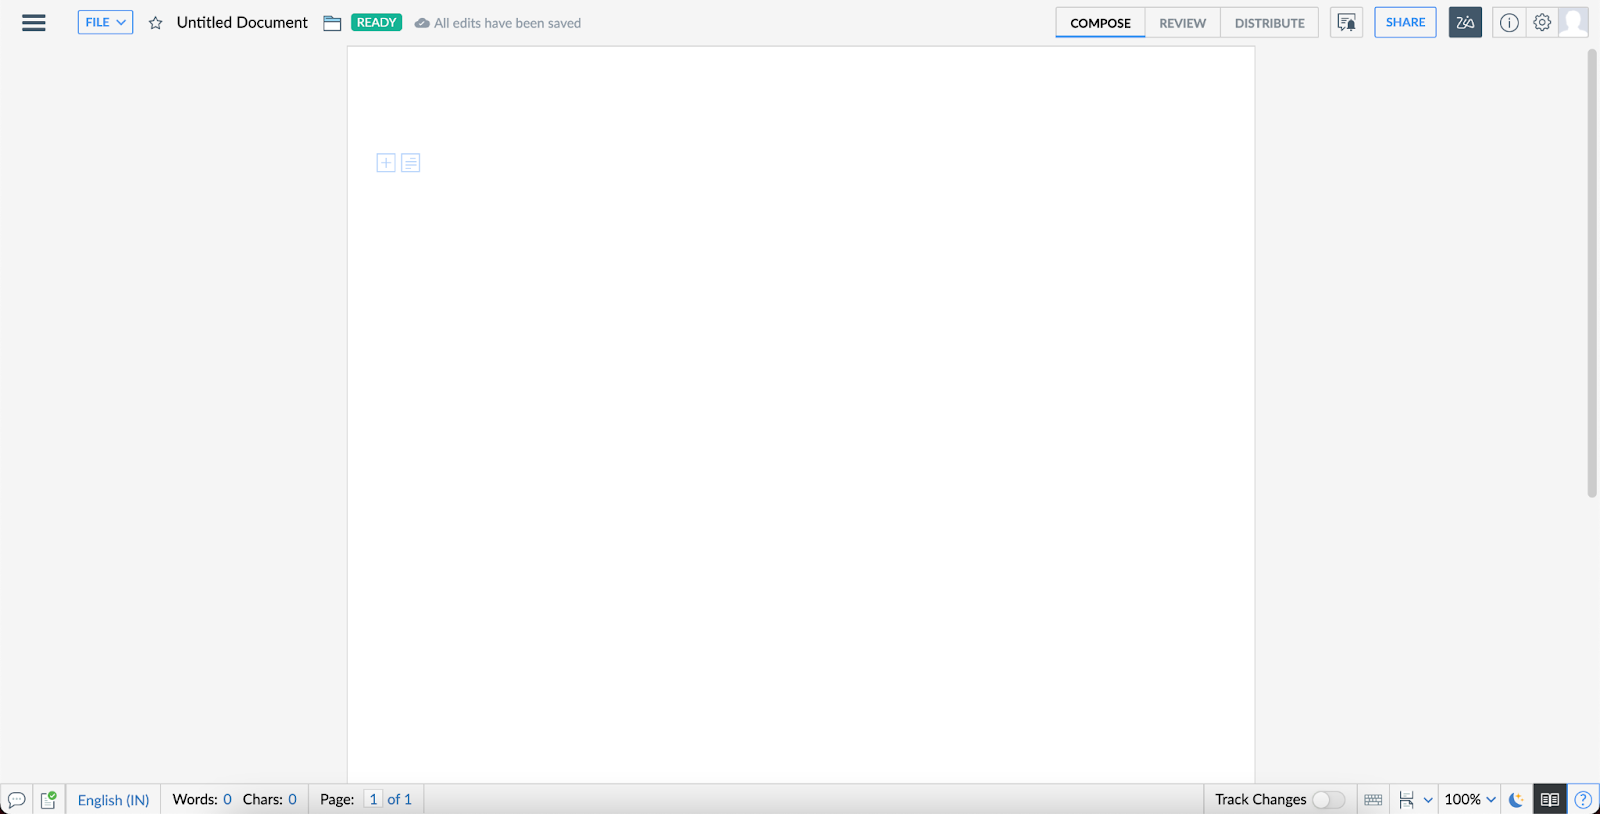The height and width of the screenshot is (814, 1600).
Task: Open the Zia writing assistant
Action: click(1464, 23)
